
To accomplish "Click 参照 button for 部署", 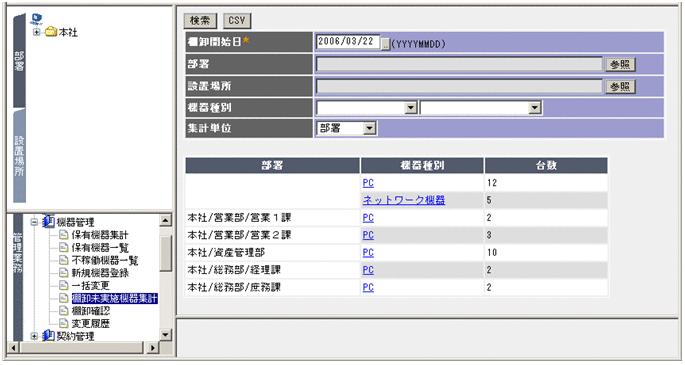I will point(620,65).
